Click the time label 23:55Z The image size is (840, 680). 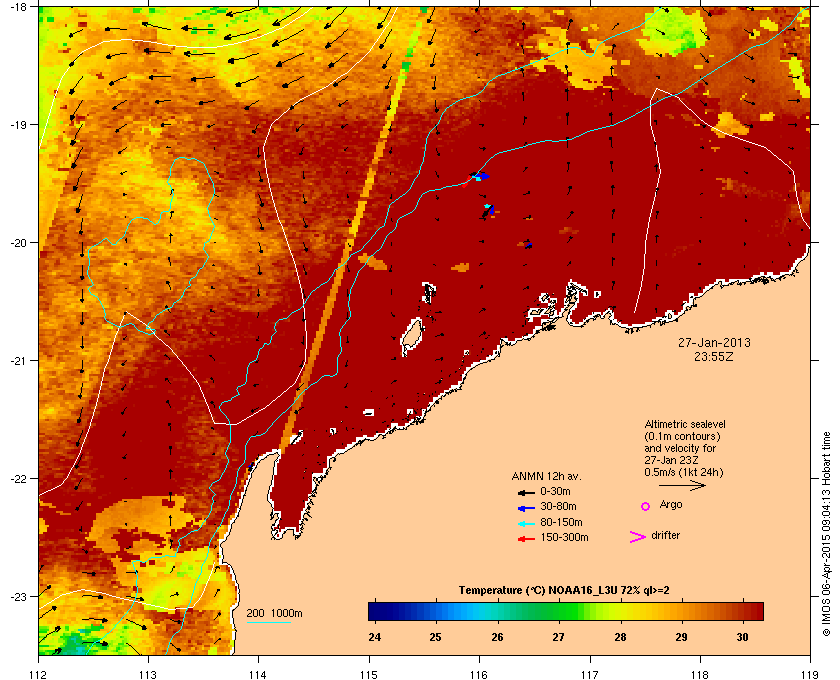click(714, 356)
